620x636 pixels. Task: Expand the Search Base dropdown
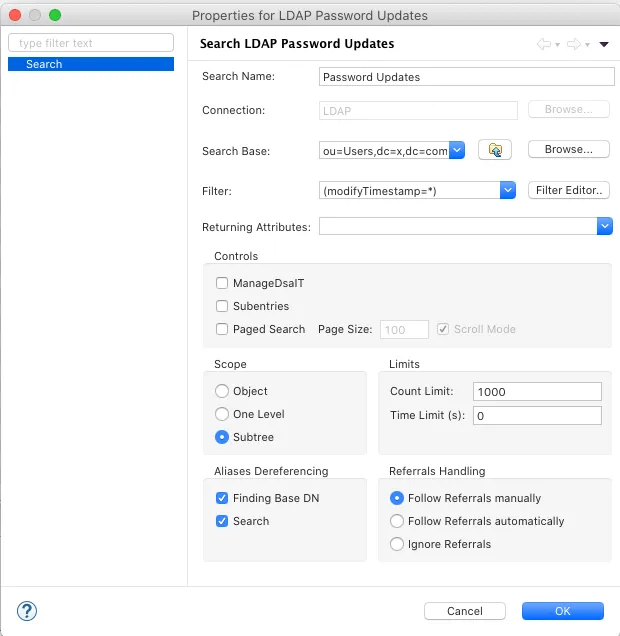pyautogui.click(x=457, y=150)
